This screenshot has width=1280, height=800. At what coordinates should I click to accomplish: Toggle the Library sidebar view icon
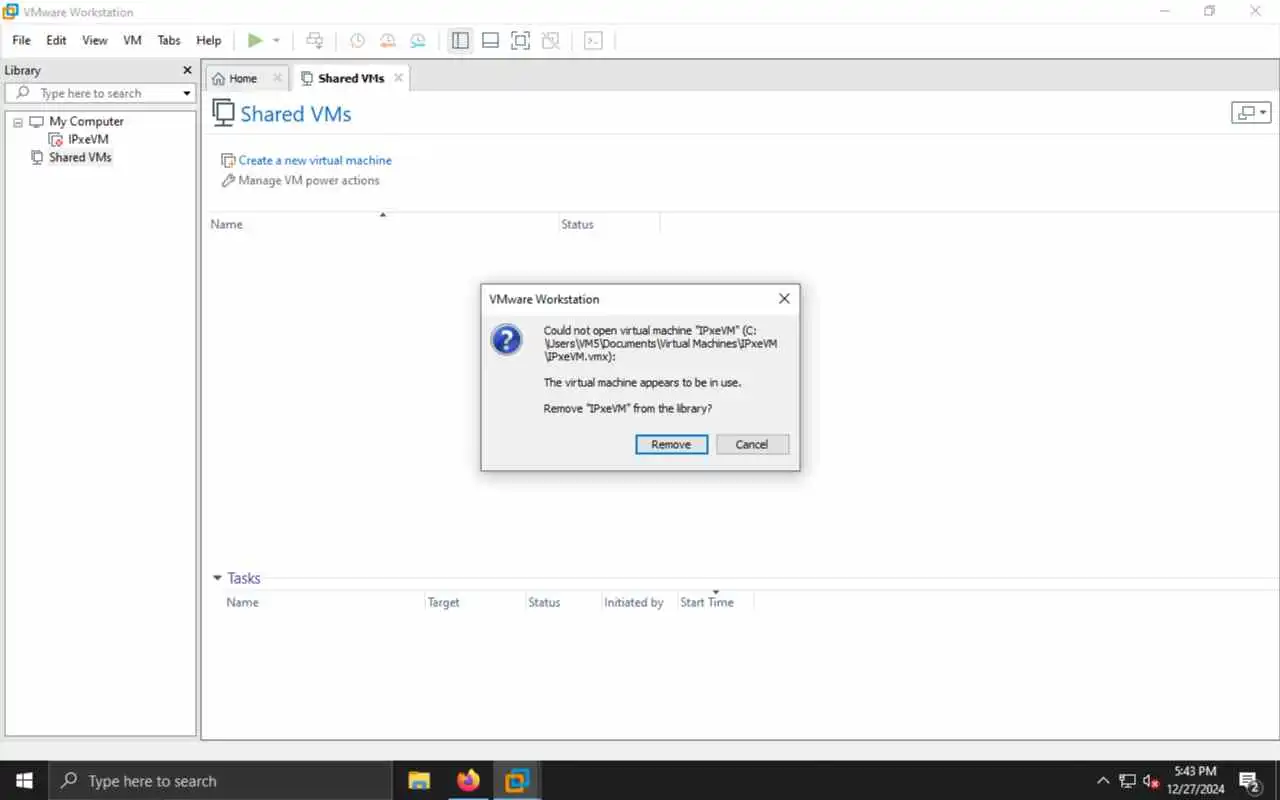460,40
